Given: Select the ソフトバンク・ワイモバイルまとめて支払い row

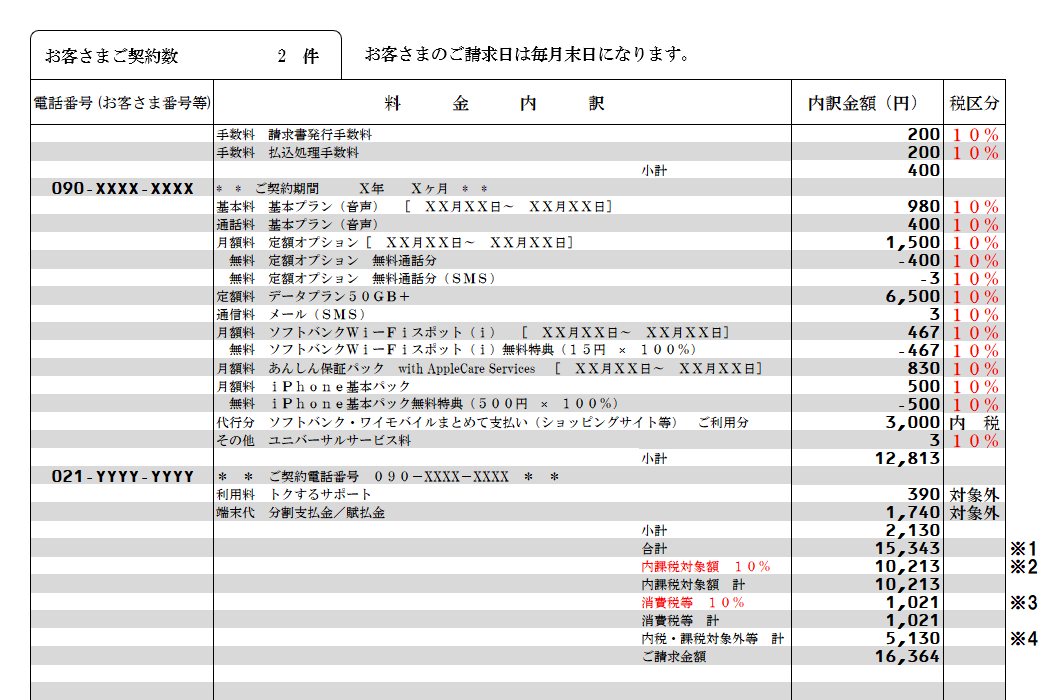Looking at the screenshot, I should (482, 422).
